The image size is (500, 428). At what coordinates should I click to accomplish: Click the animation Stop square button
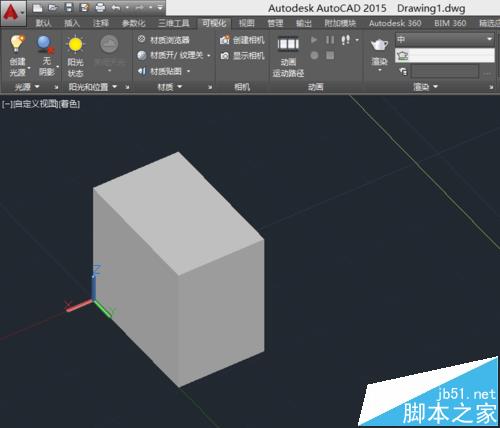pos(330,55)
